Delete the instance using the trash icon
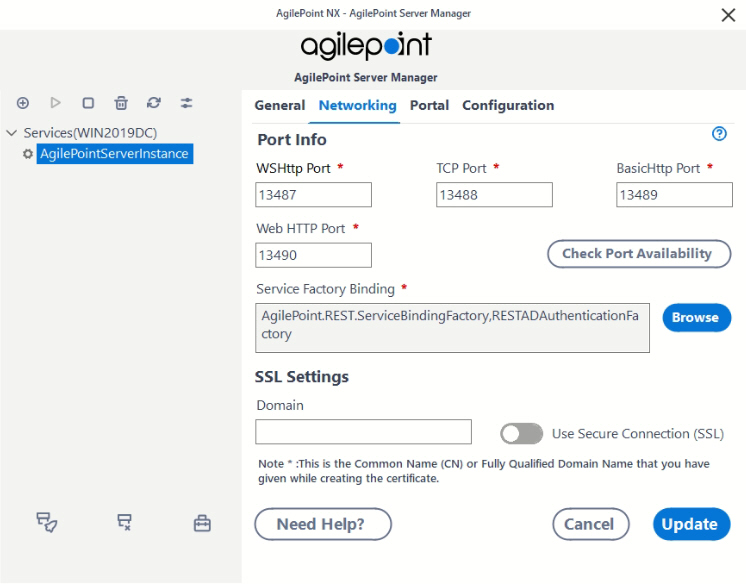This screenshot has height=584, width=746. (x=121, y=103)
